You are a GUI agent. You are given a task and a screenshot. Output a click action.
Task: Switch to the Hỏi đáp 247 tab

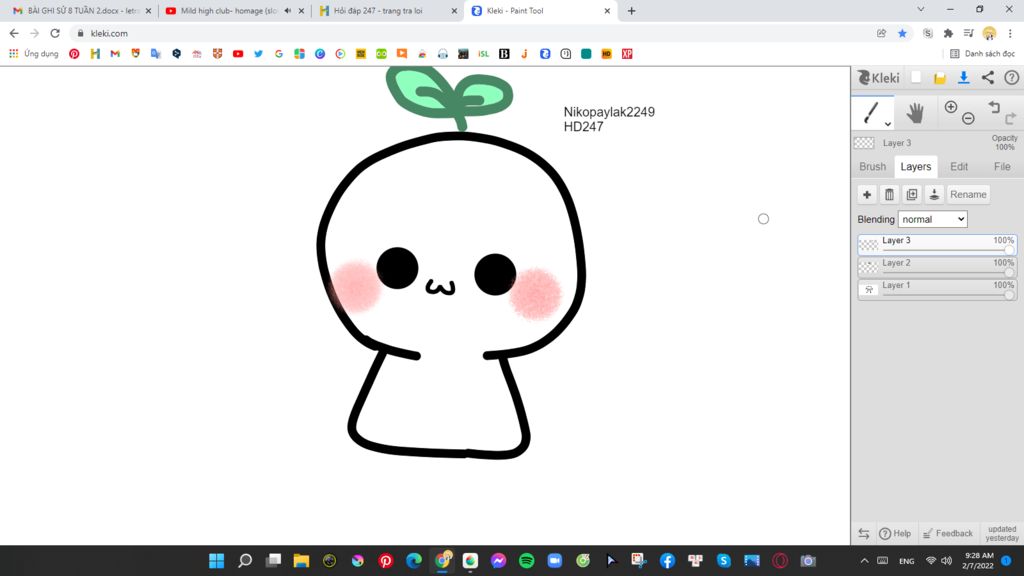pos(387,11)
